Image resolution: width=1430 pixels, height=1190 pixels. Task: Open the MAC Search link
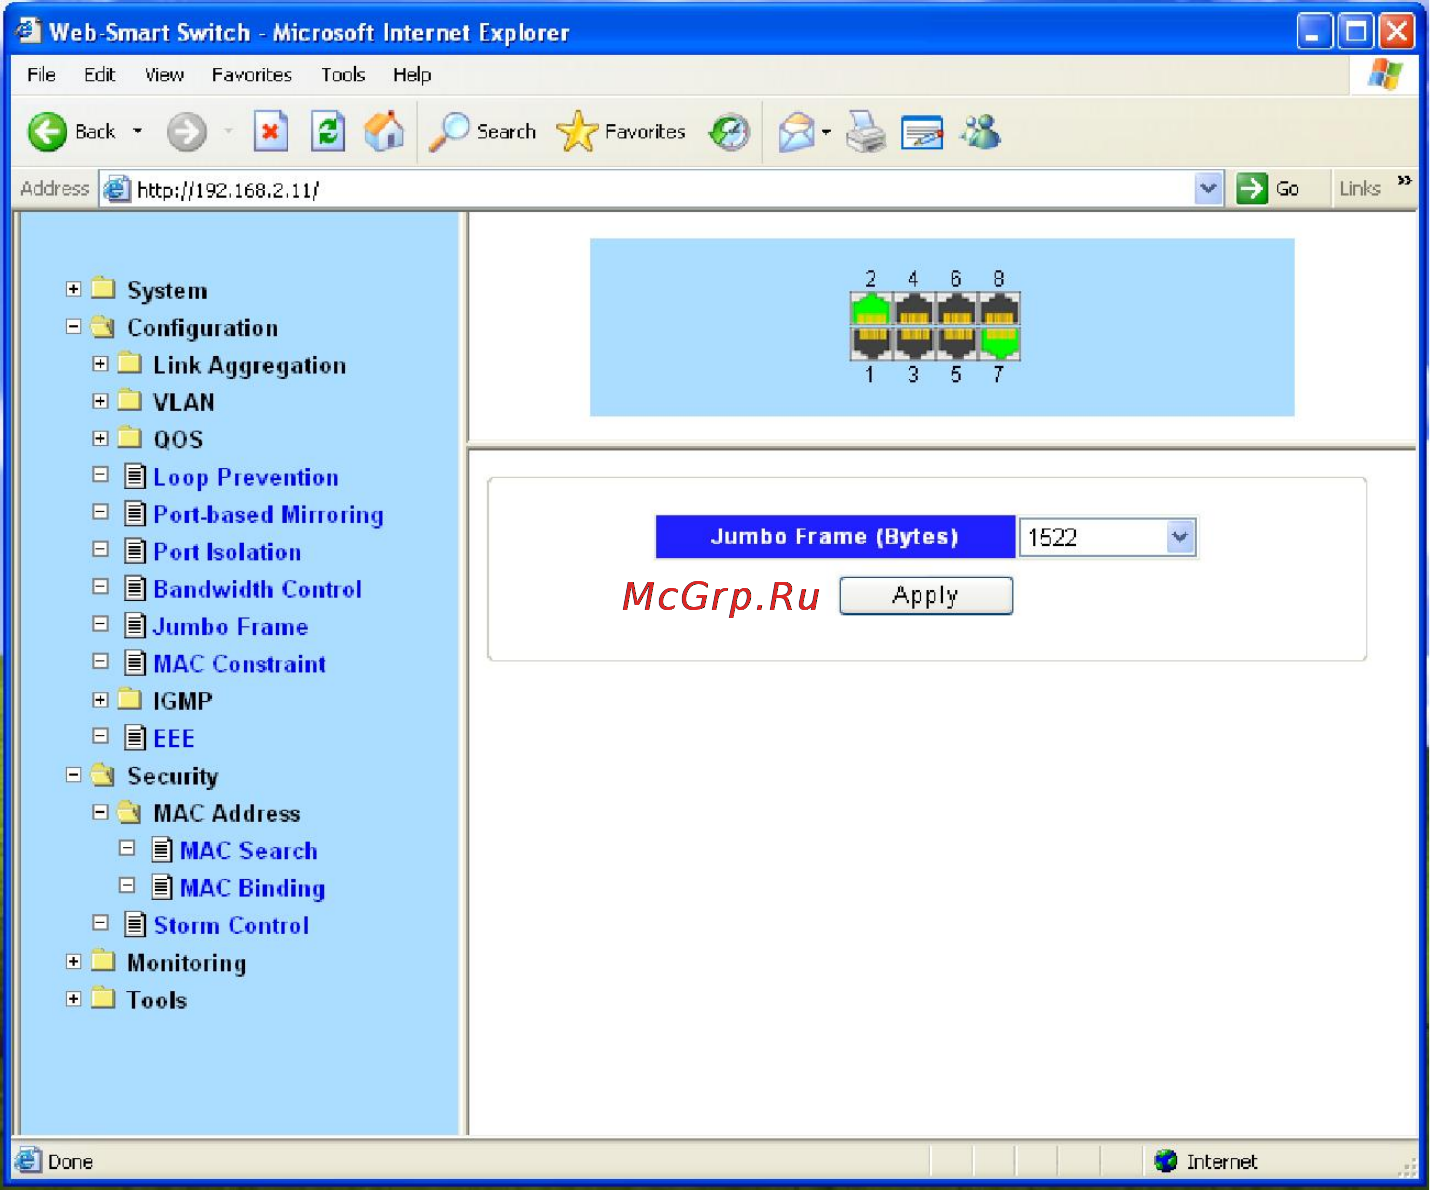point(248,850)
